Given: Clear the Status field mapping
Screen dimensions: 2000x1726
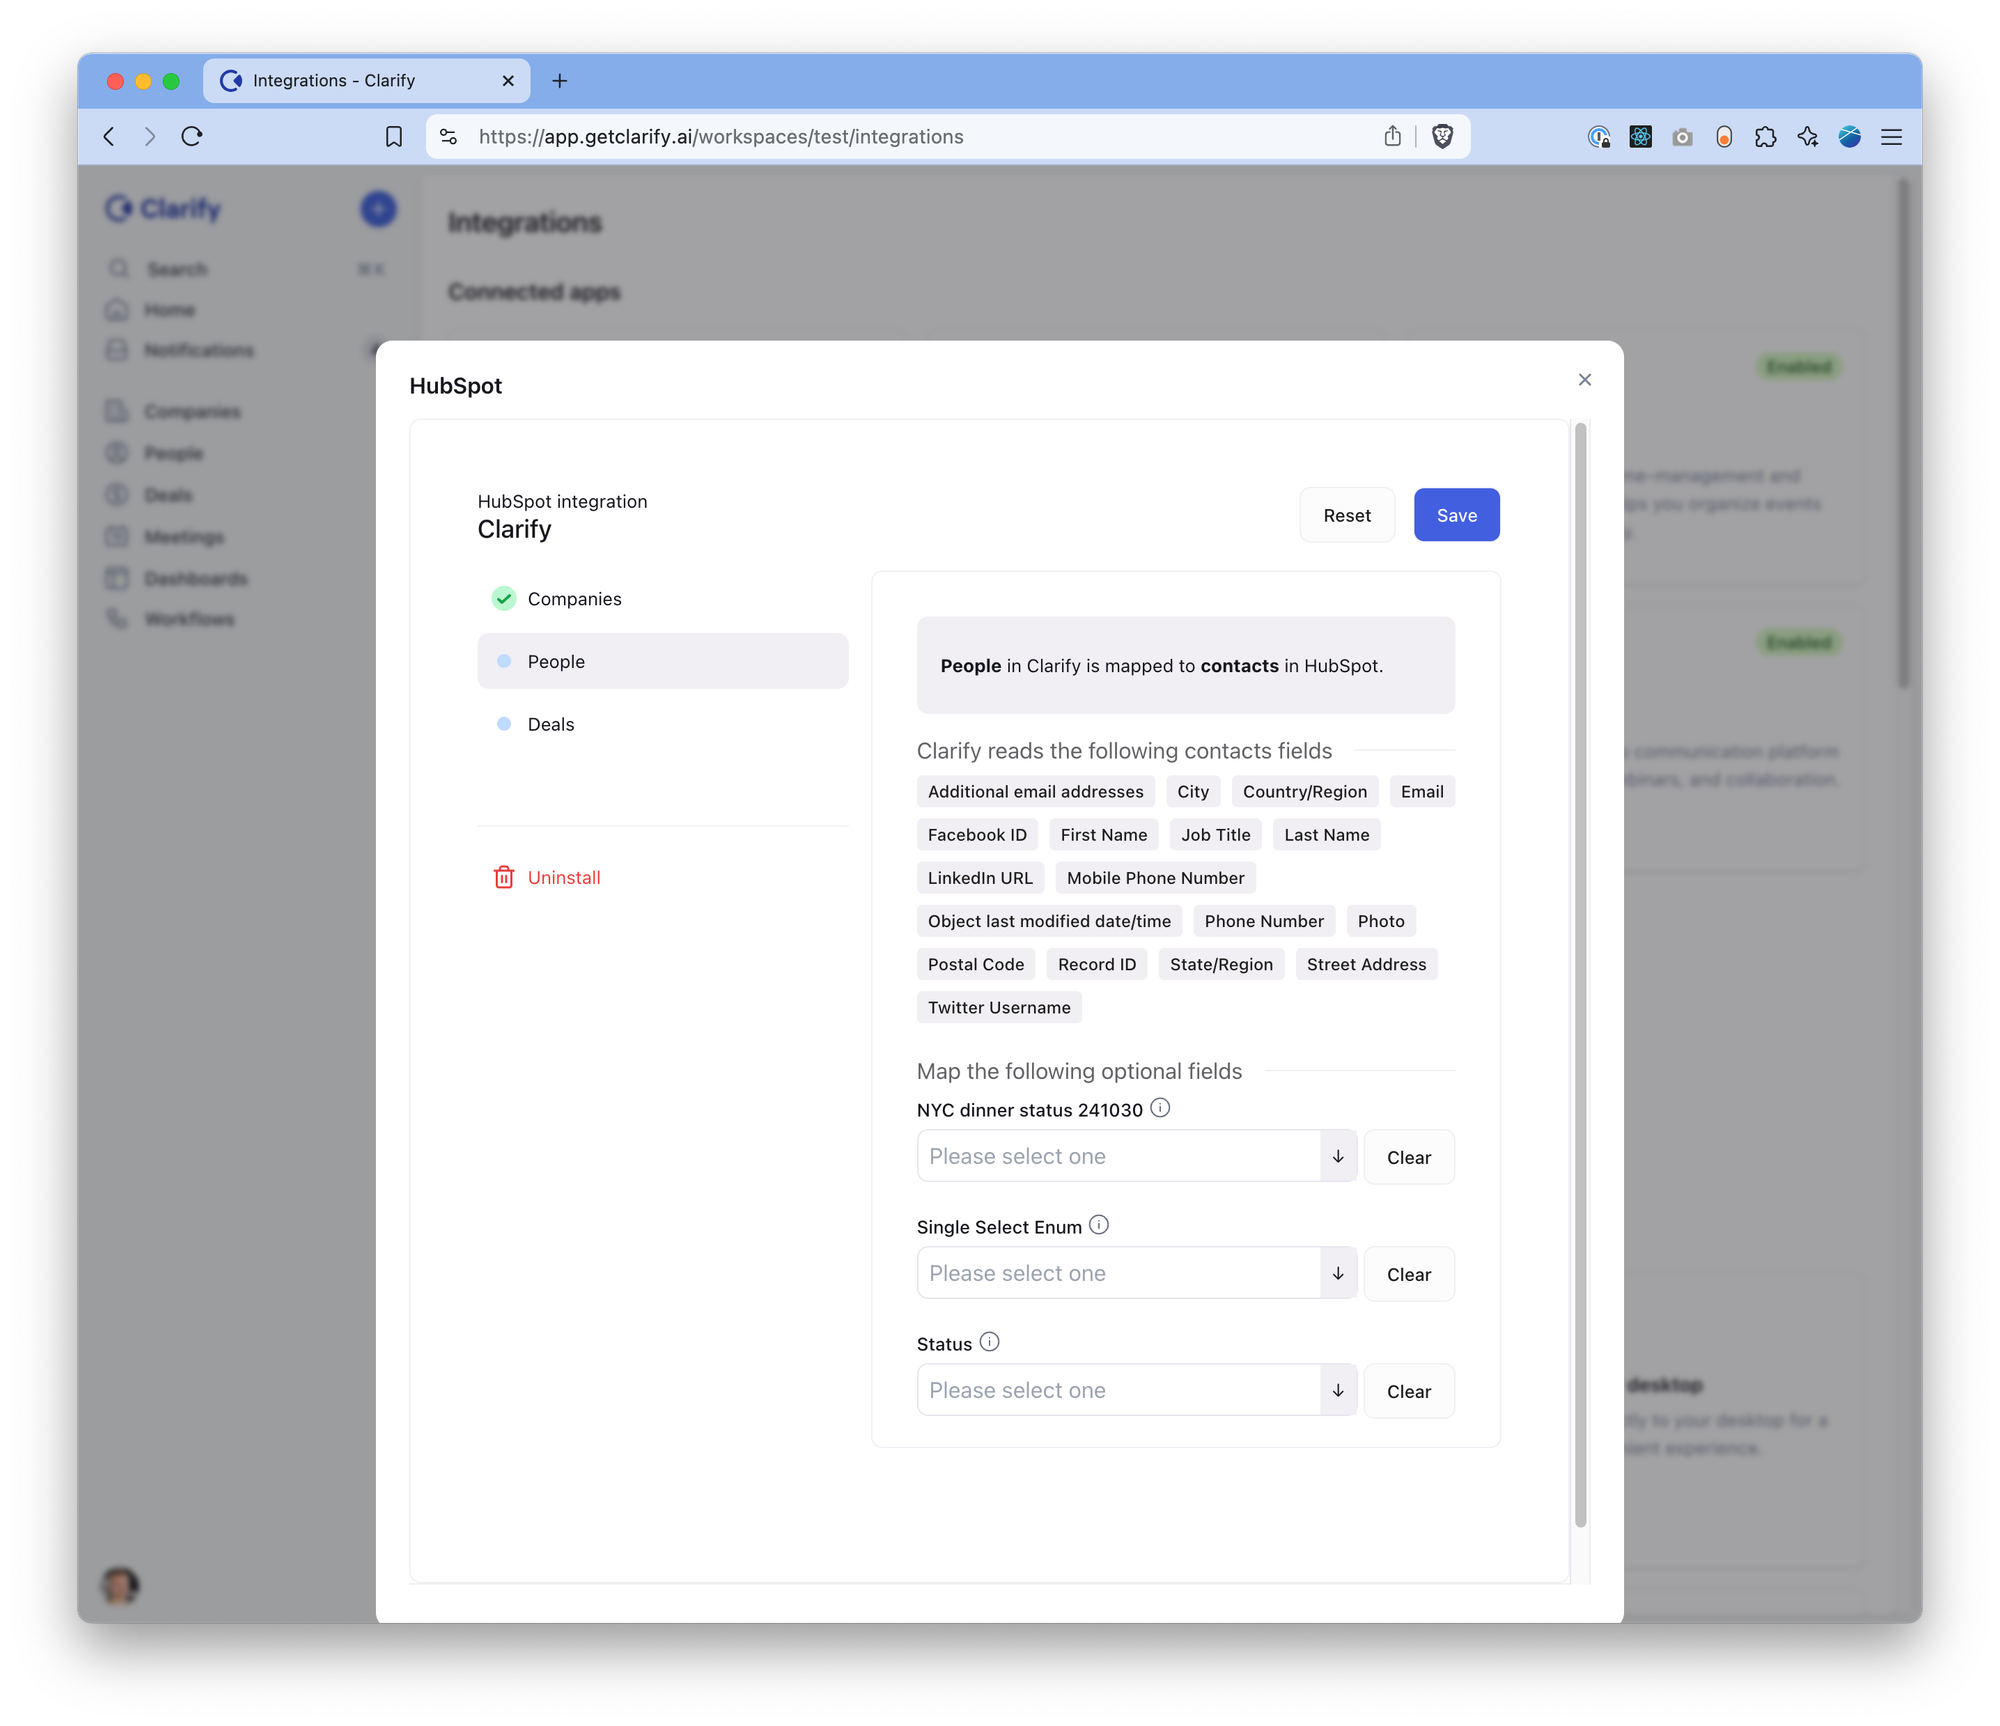Looking at the screenshot, I should coord(1408,1392).
